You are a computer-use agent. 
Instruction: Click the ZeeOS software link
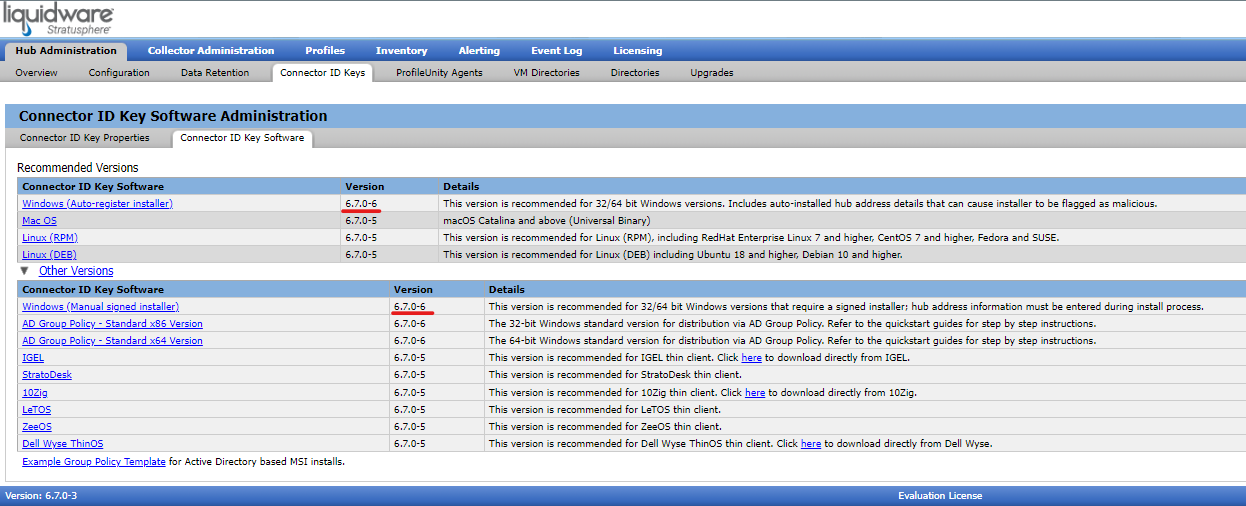click(x=37, y=426)
